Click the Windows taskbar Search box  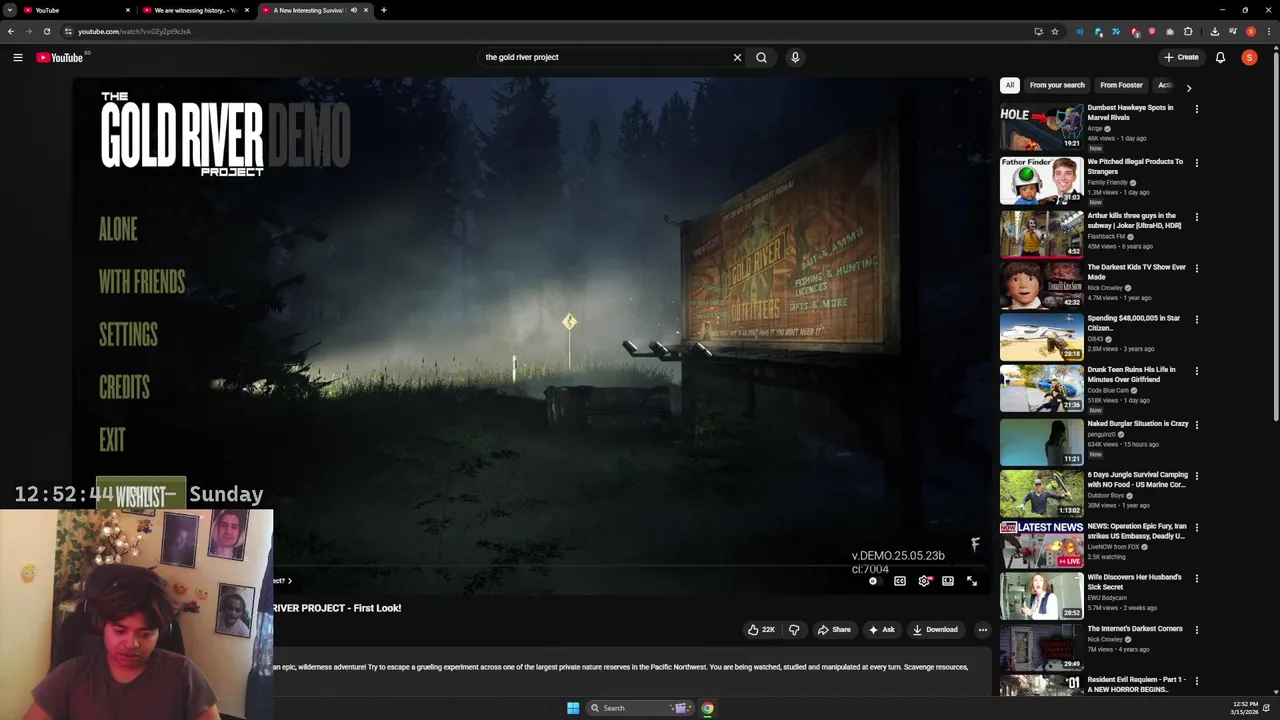[639, 708]
